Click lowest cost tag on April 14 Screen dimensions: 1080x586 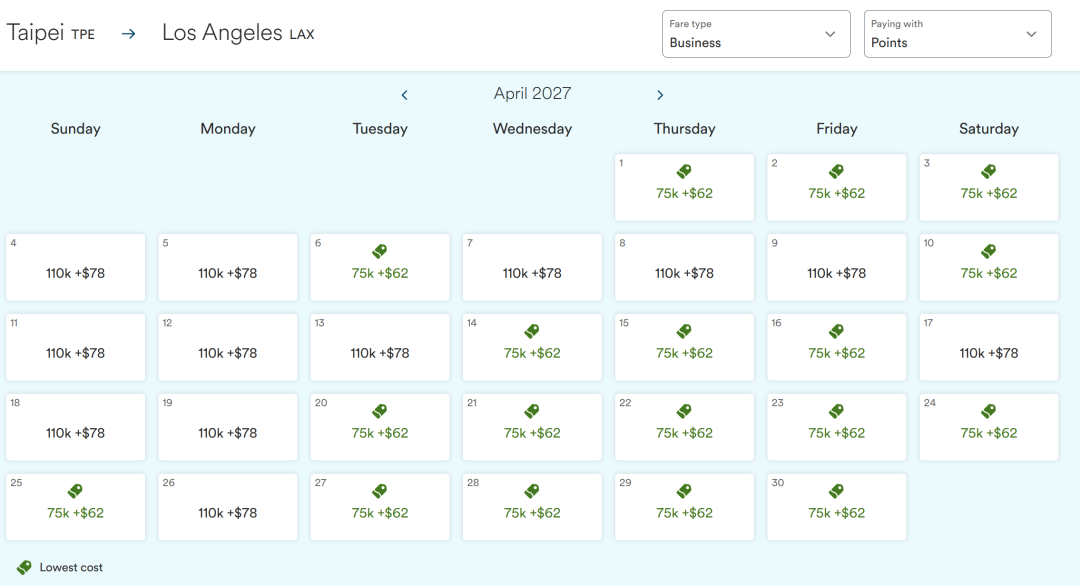click(532, 331)
